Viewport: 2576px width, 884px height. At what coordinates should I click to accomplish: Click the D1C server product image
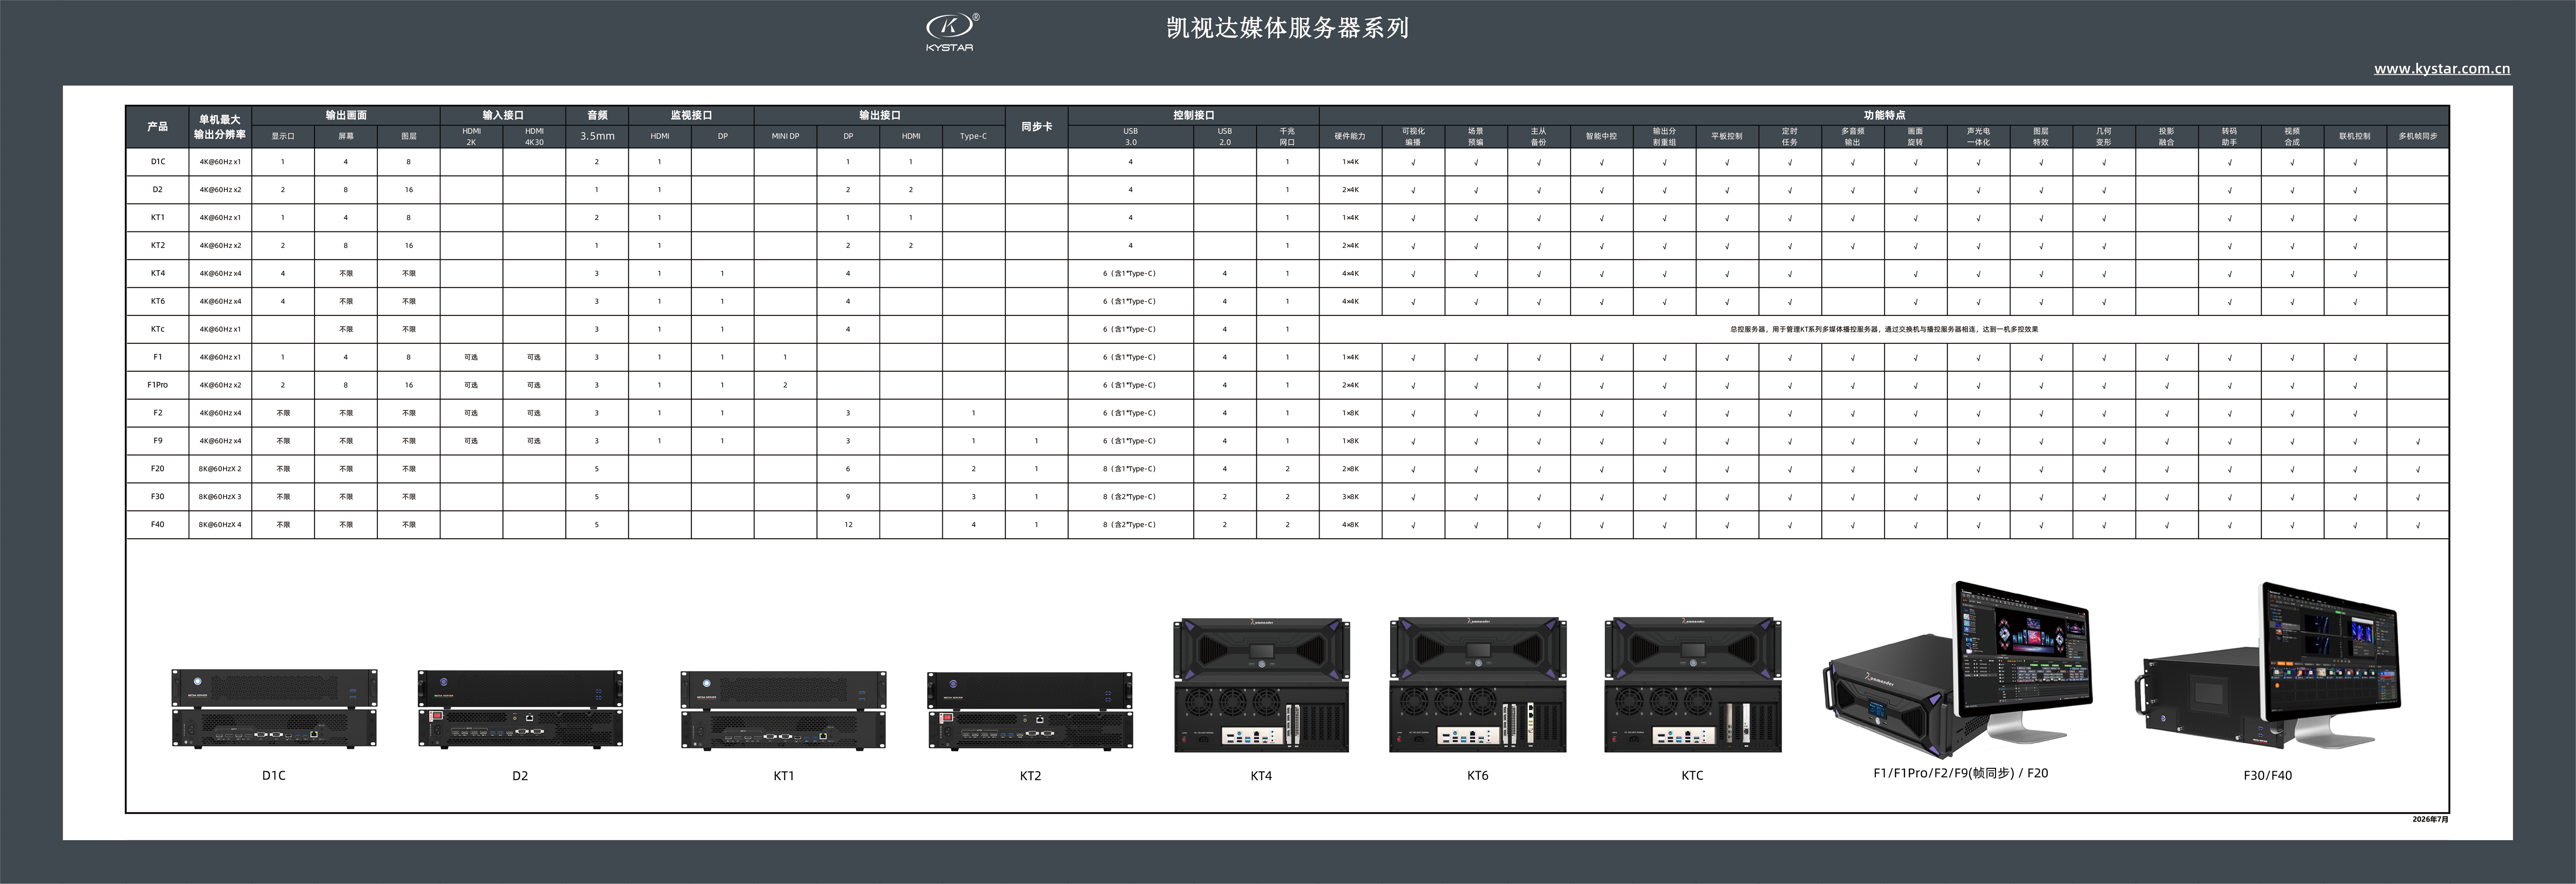click(274, 709)
